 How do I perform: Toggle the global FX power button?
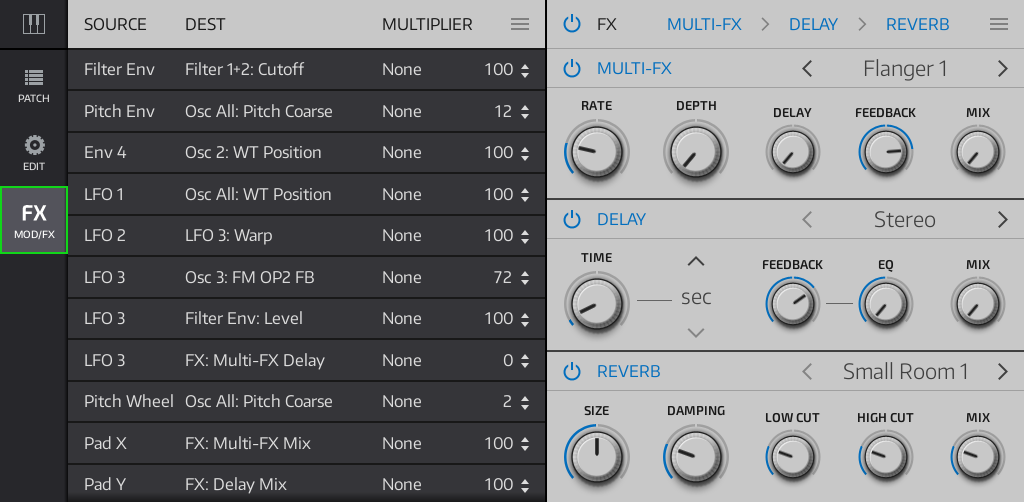pyautogui.click(x=571, y=25)
